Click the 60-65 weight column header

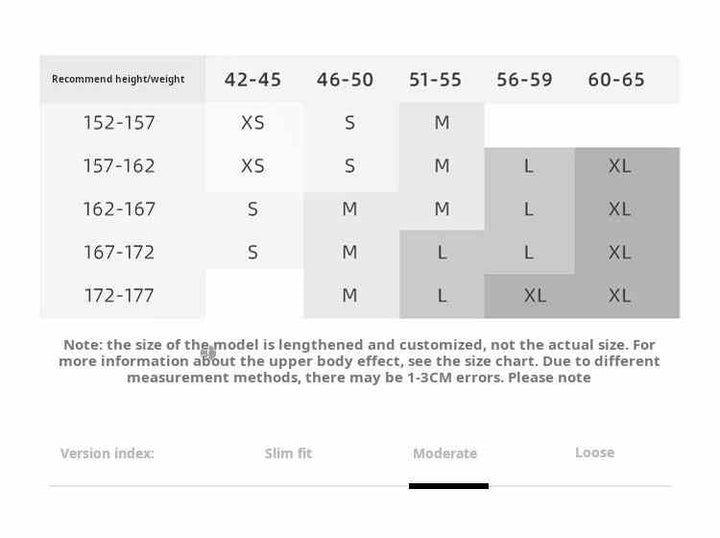[616, 79]
